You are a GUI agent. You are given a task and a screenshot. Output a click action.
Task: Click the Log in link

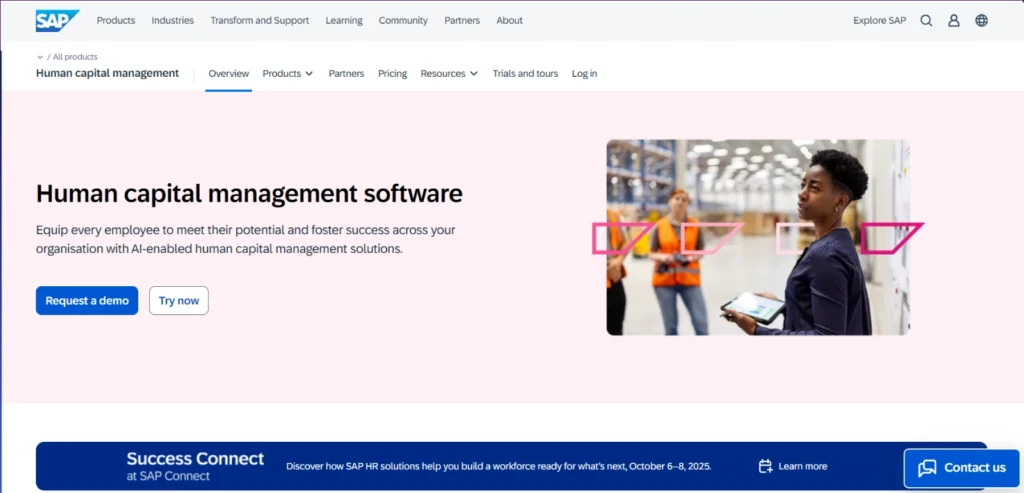584,74
